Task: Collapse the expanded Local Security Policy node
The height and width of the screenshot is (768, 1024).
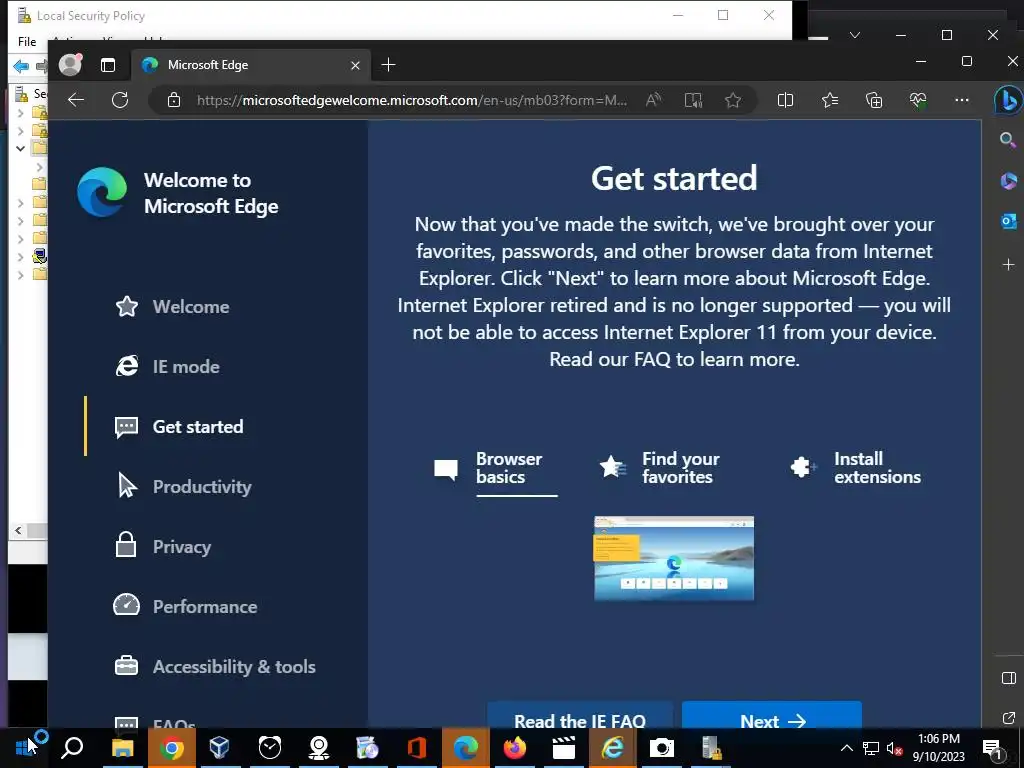Action: pos(20,148)
